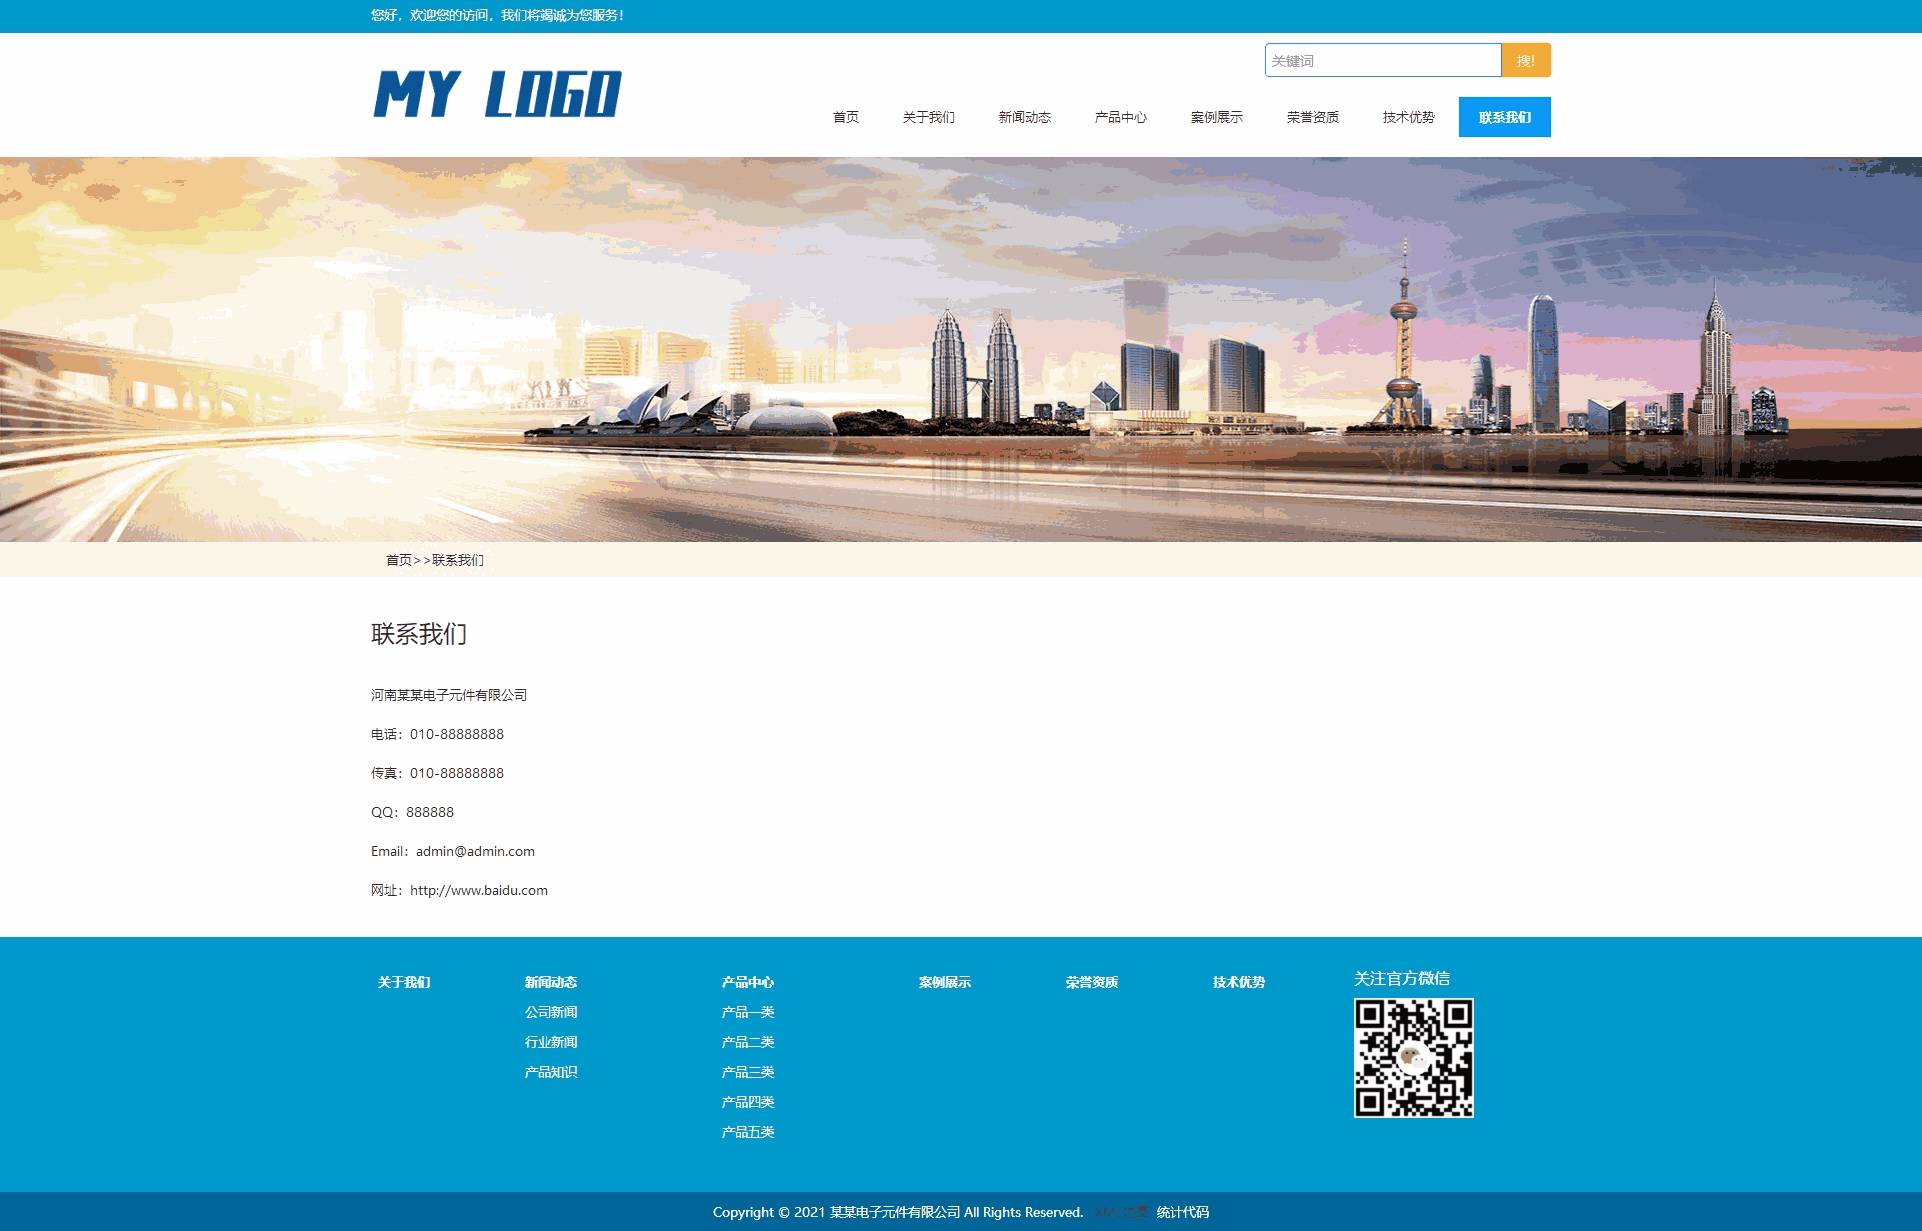Open the 案例展示 page
1922x1231 pixels.
tap(1216, 116)
